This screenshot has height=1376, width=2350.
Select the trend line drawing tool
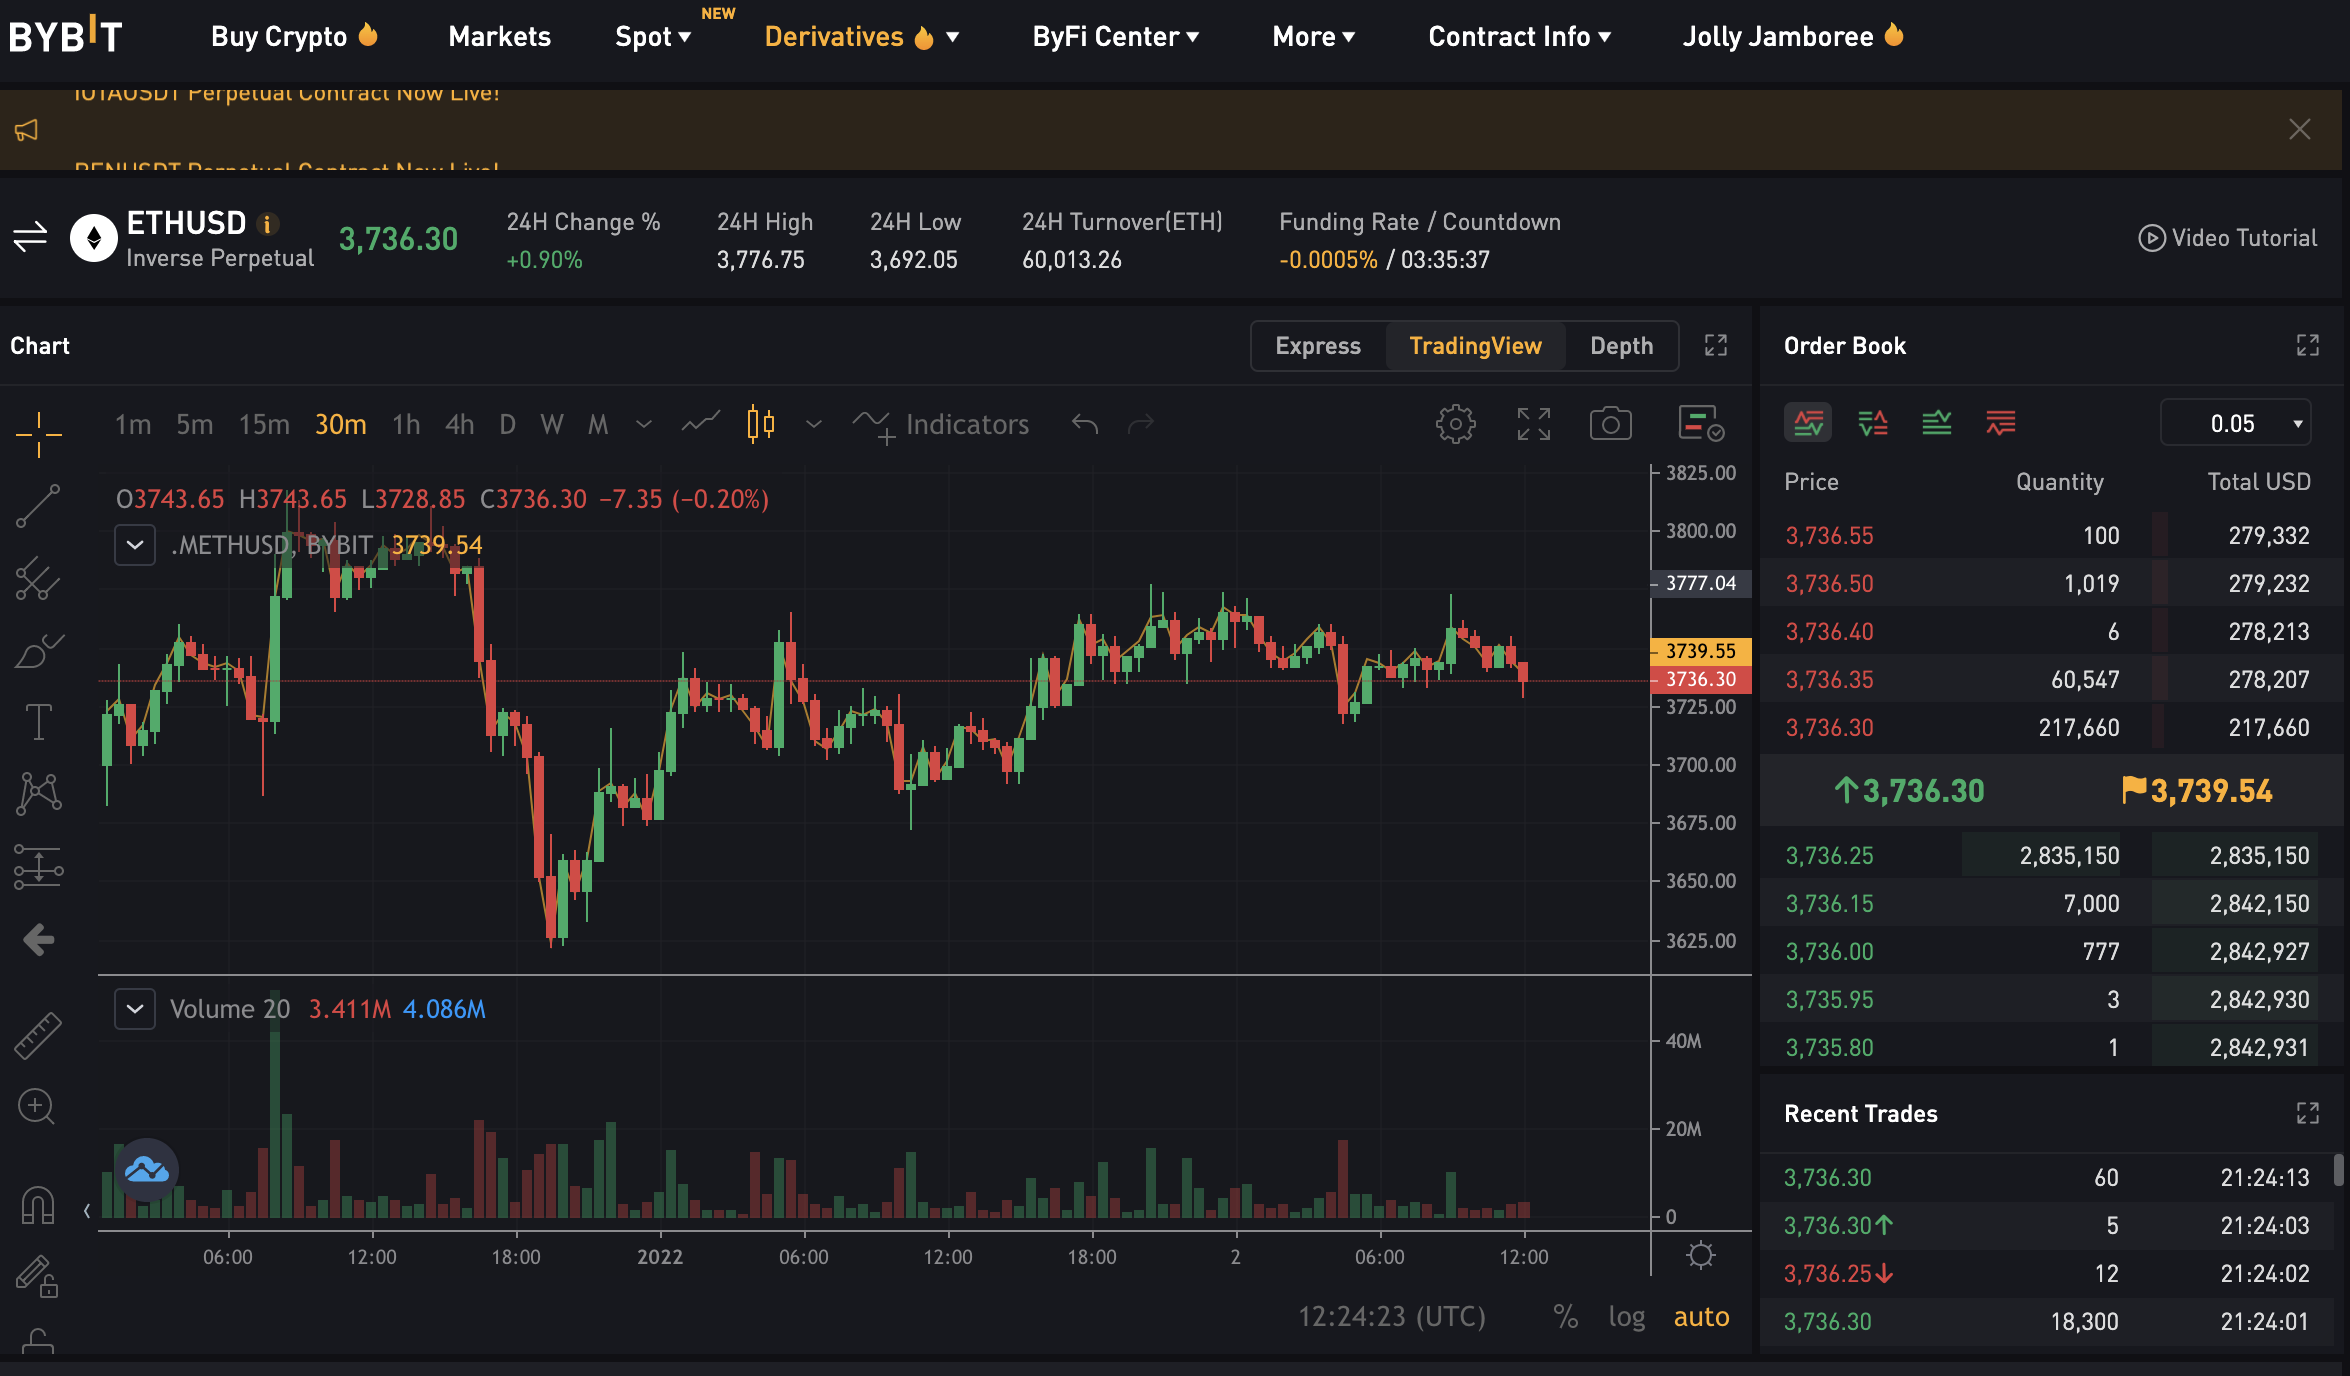click(38, 506)
